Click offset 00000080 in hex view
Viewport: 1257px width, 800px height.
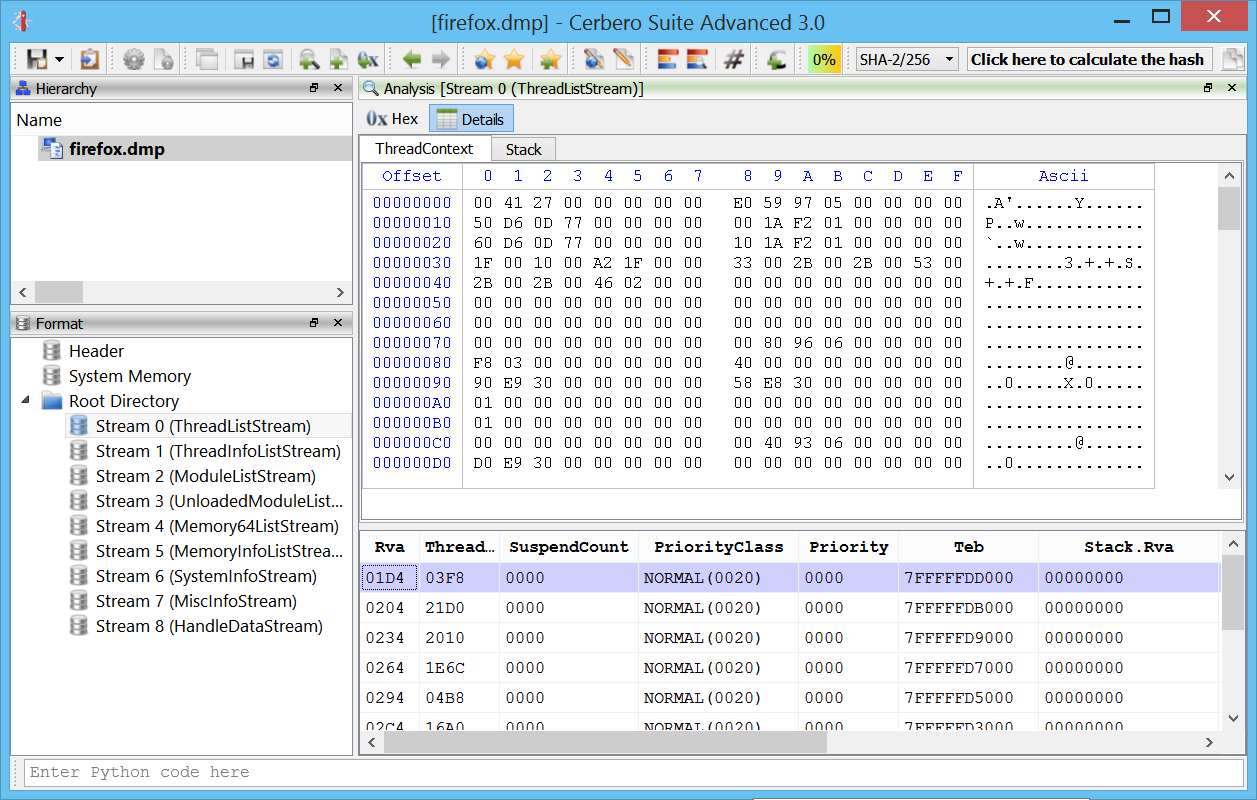click(x=412, y=363)
